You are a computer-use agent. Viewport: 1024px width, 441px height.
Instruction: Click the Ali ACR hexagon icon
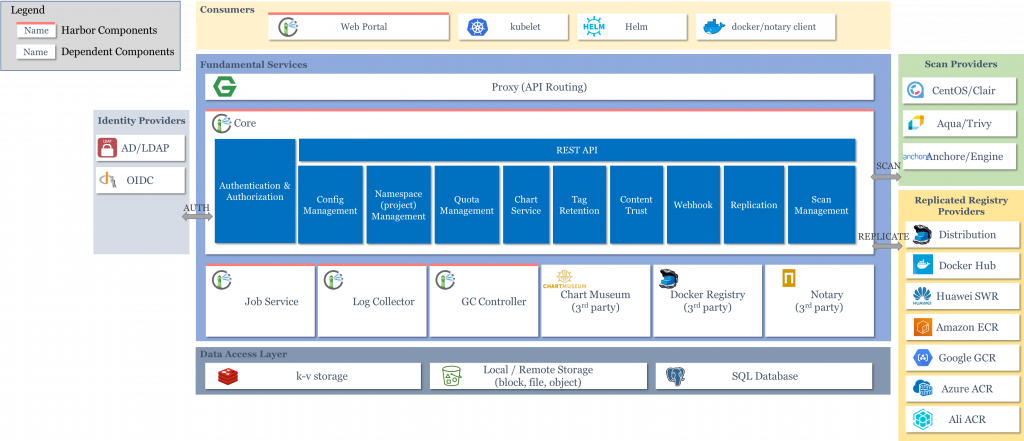click(922, 419)
